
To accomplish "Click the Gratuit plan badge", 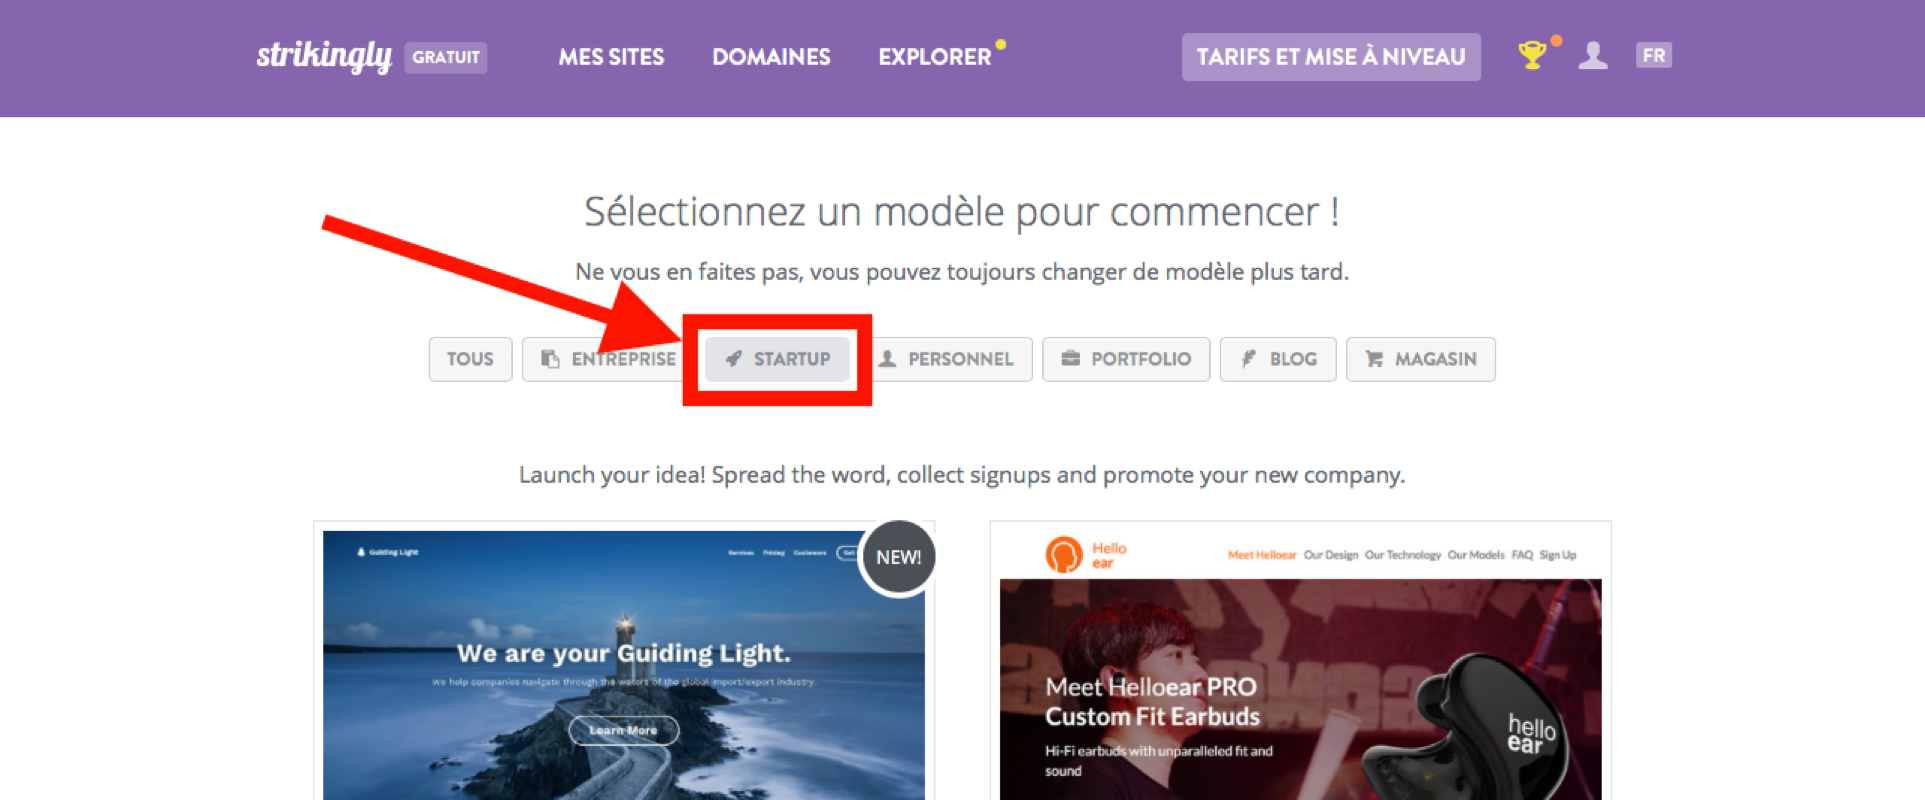I will click(446, 57).
